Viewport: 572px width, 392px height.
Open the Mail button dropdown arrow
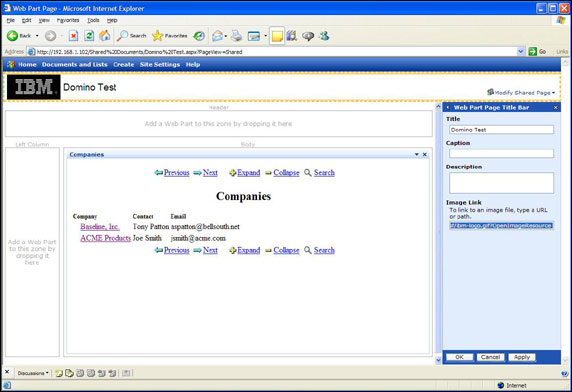226,36
